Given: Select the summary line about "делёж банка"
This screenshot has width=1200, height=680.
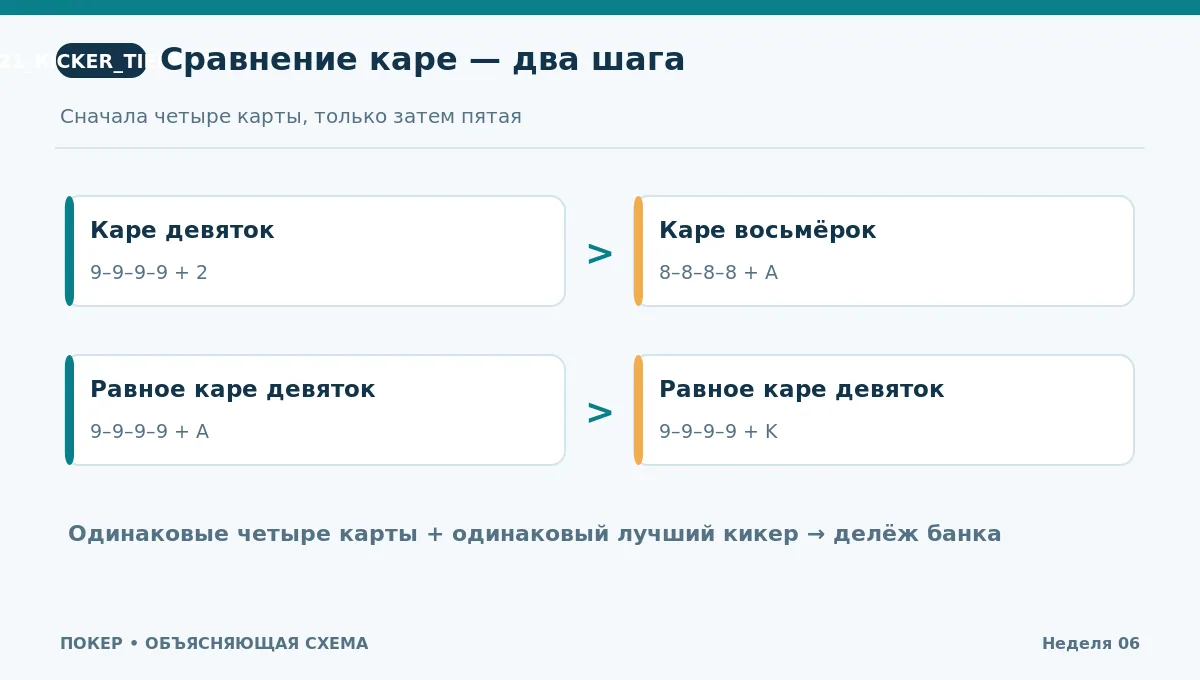Looking at the screenshot, I should (x=535, y=534).
